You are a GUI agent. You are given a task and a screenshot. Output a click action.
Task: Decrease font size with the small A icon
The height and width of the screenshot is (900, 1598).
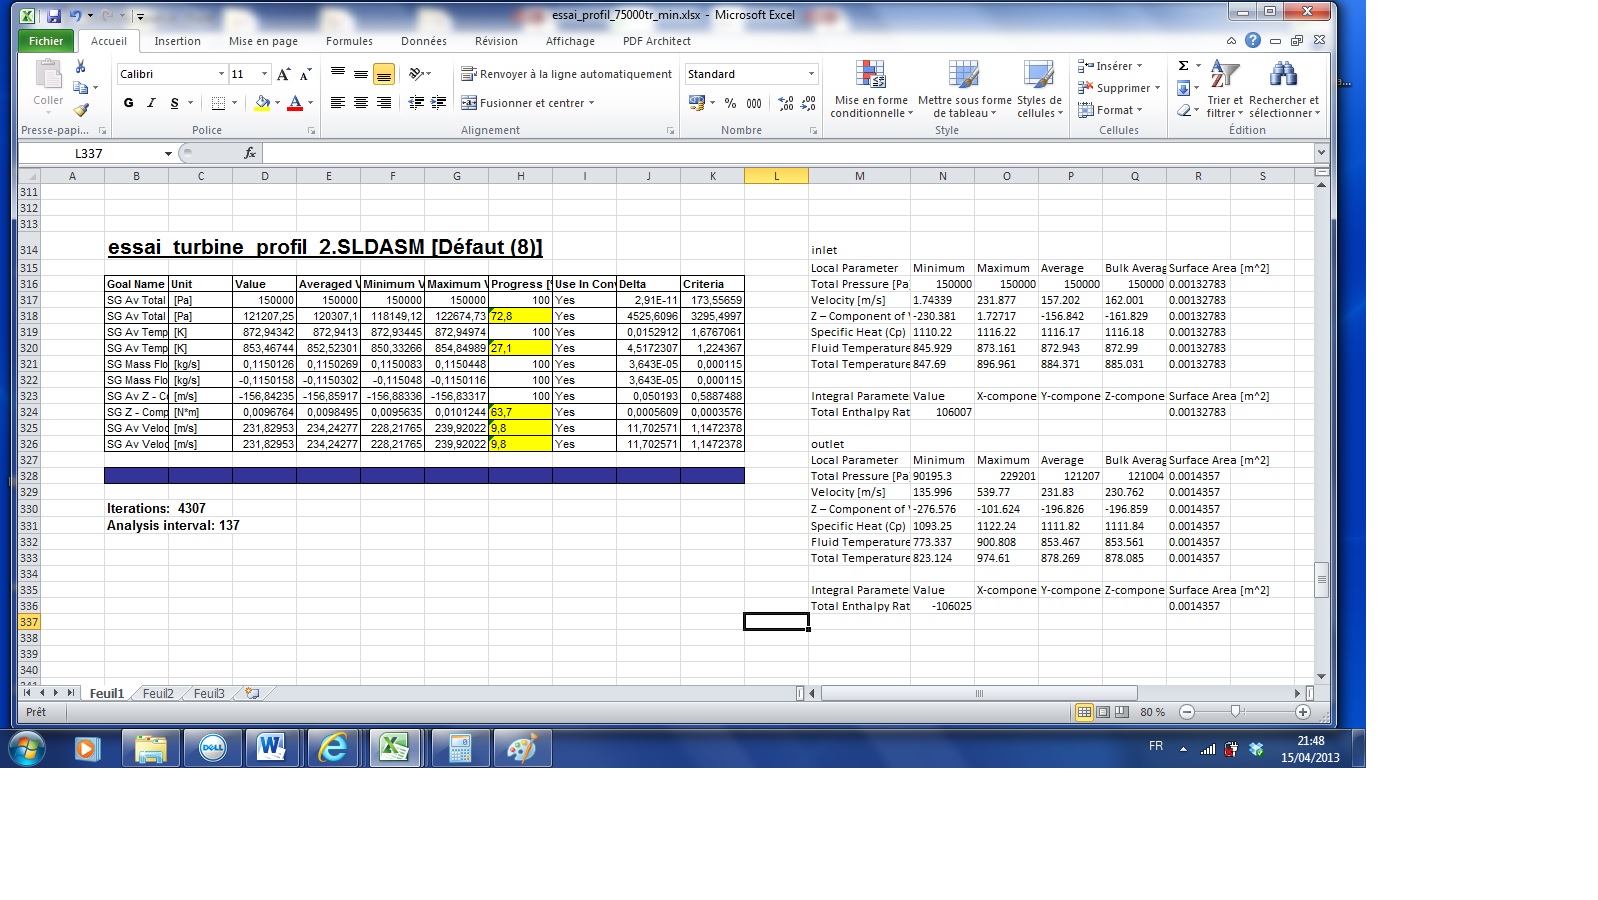(x=306, y=74)
